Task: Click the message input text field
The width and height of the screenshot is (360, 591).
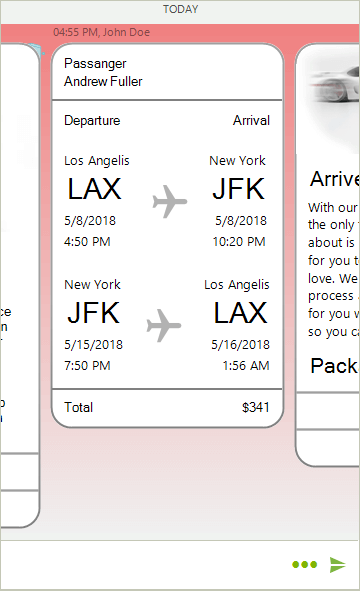Action: [143, 564]
